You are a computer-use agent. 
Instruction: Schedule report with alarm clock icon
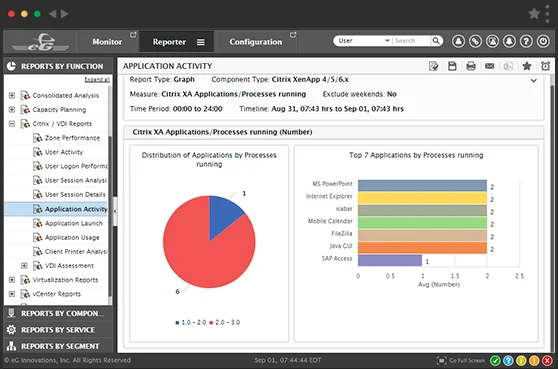[545, 66]
